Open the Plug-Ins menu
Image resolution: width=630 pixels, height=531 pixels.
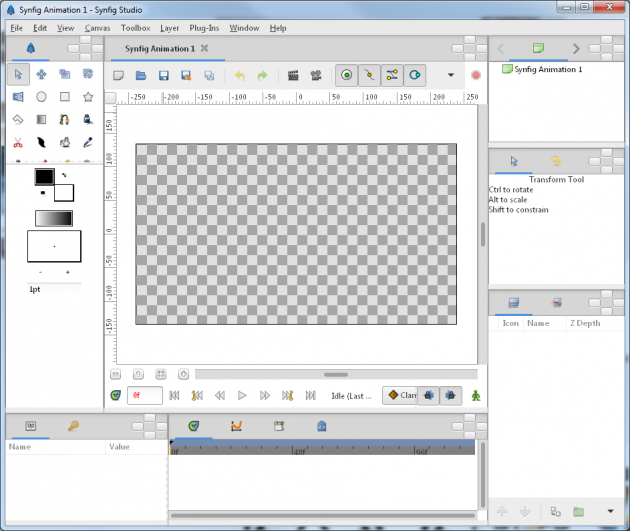pyautogui.click(x=205, y=28)
